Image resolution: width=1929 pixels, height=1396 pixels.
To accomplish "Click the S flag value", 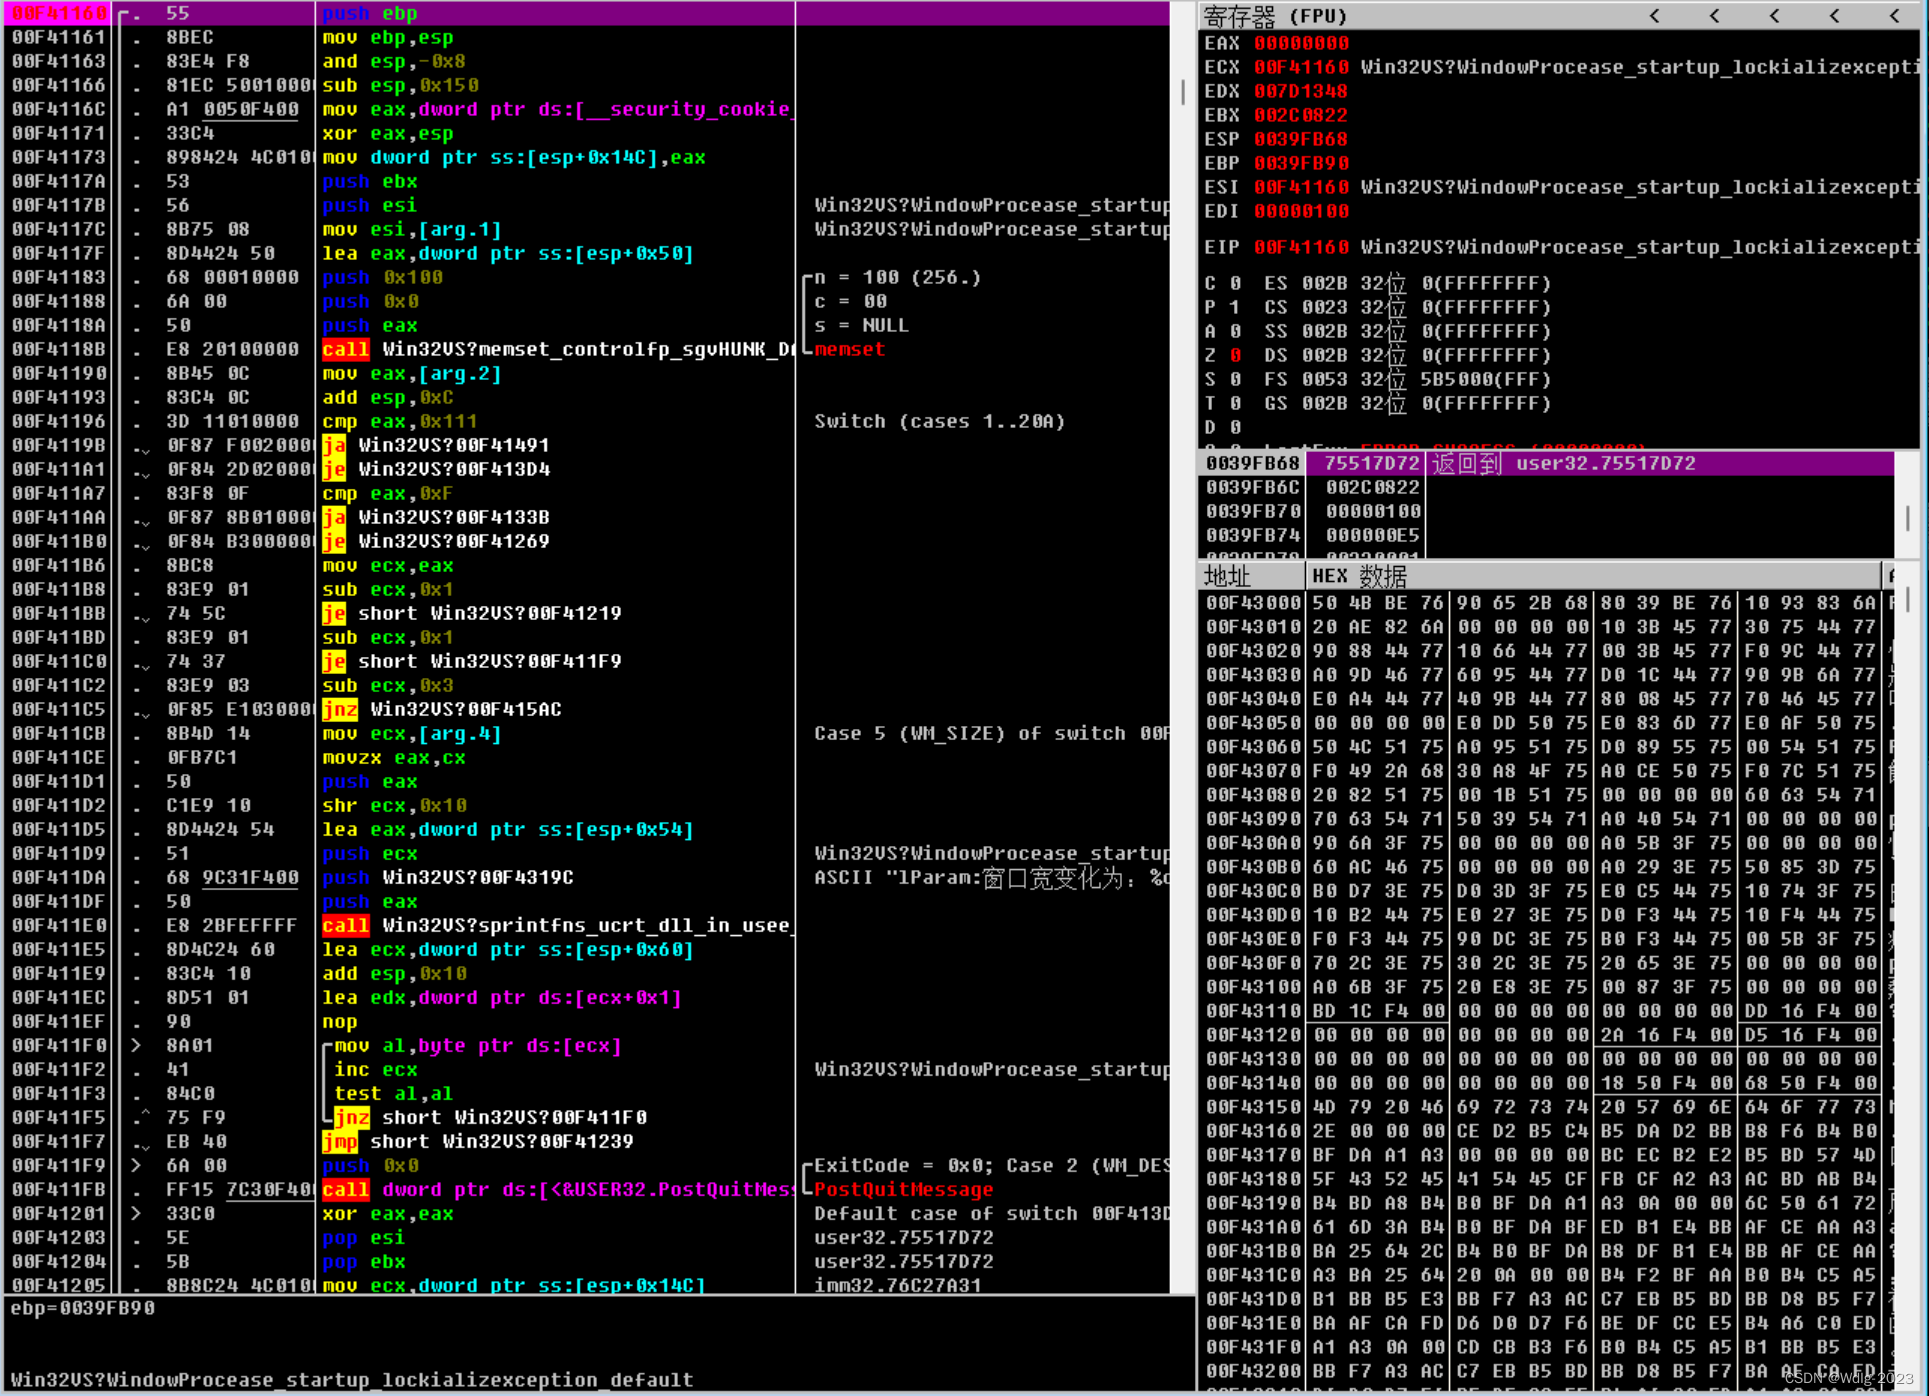I will pyautogui.click(x=1236, y=380).
